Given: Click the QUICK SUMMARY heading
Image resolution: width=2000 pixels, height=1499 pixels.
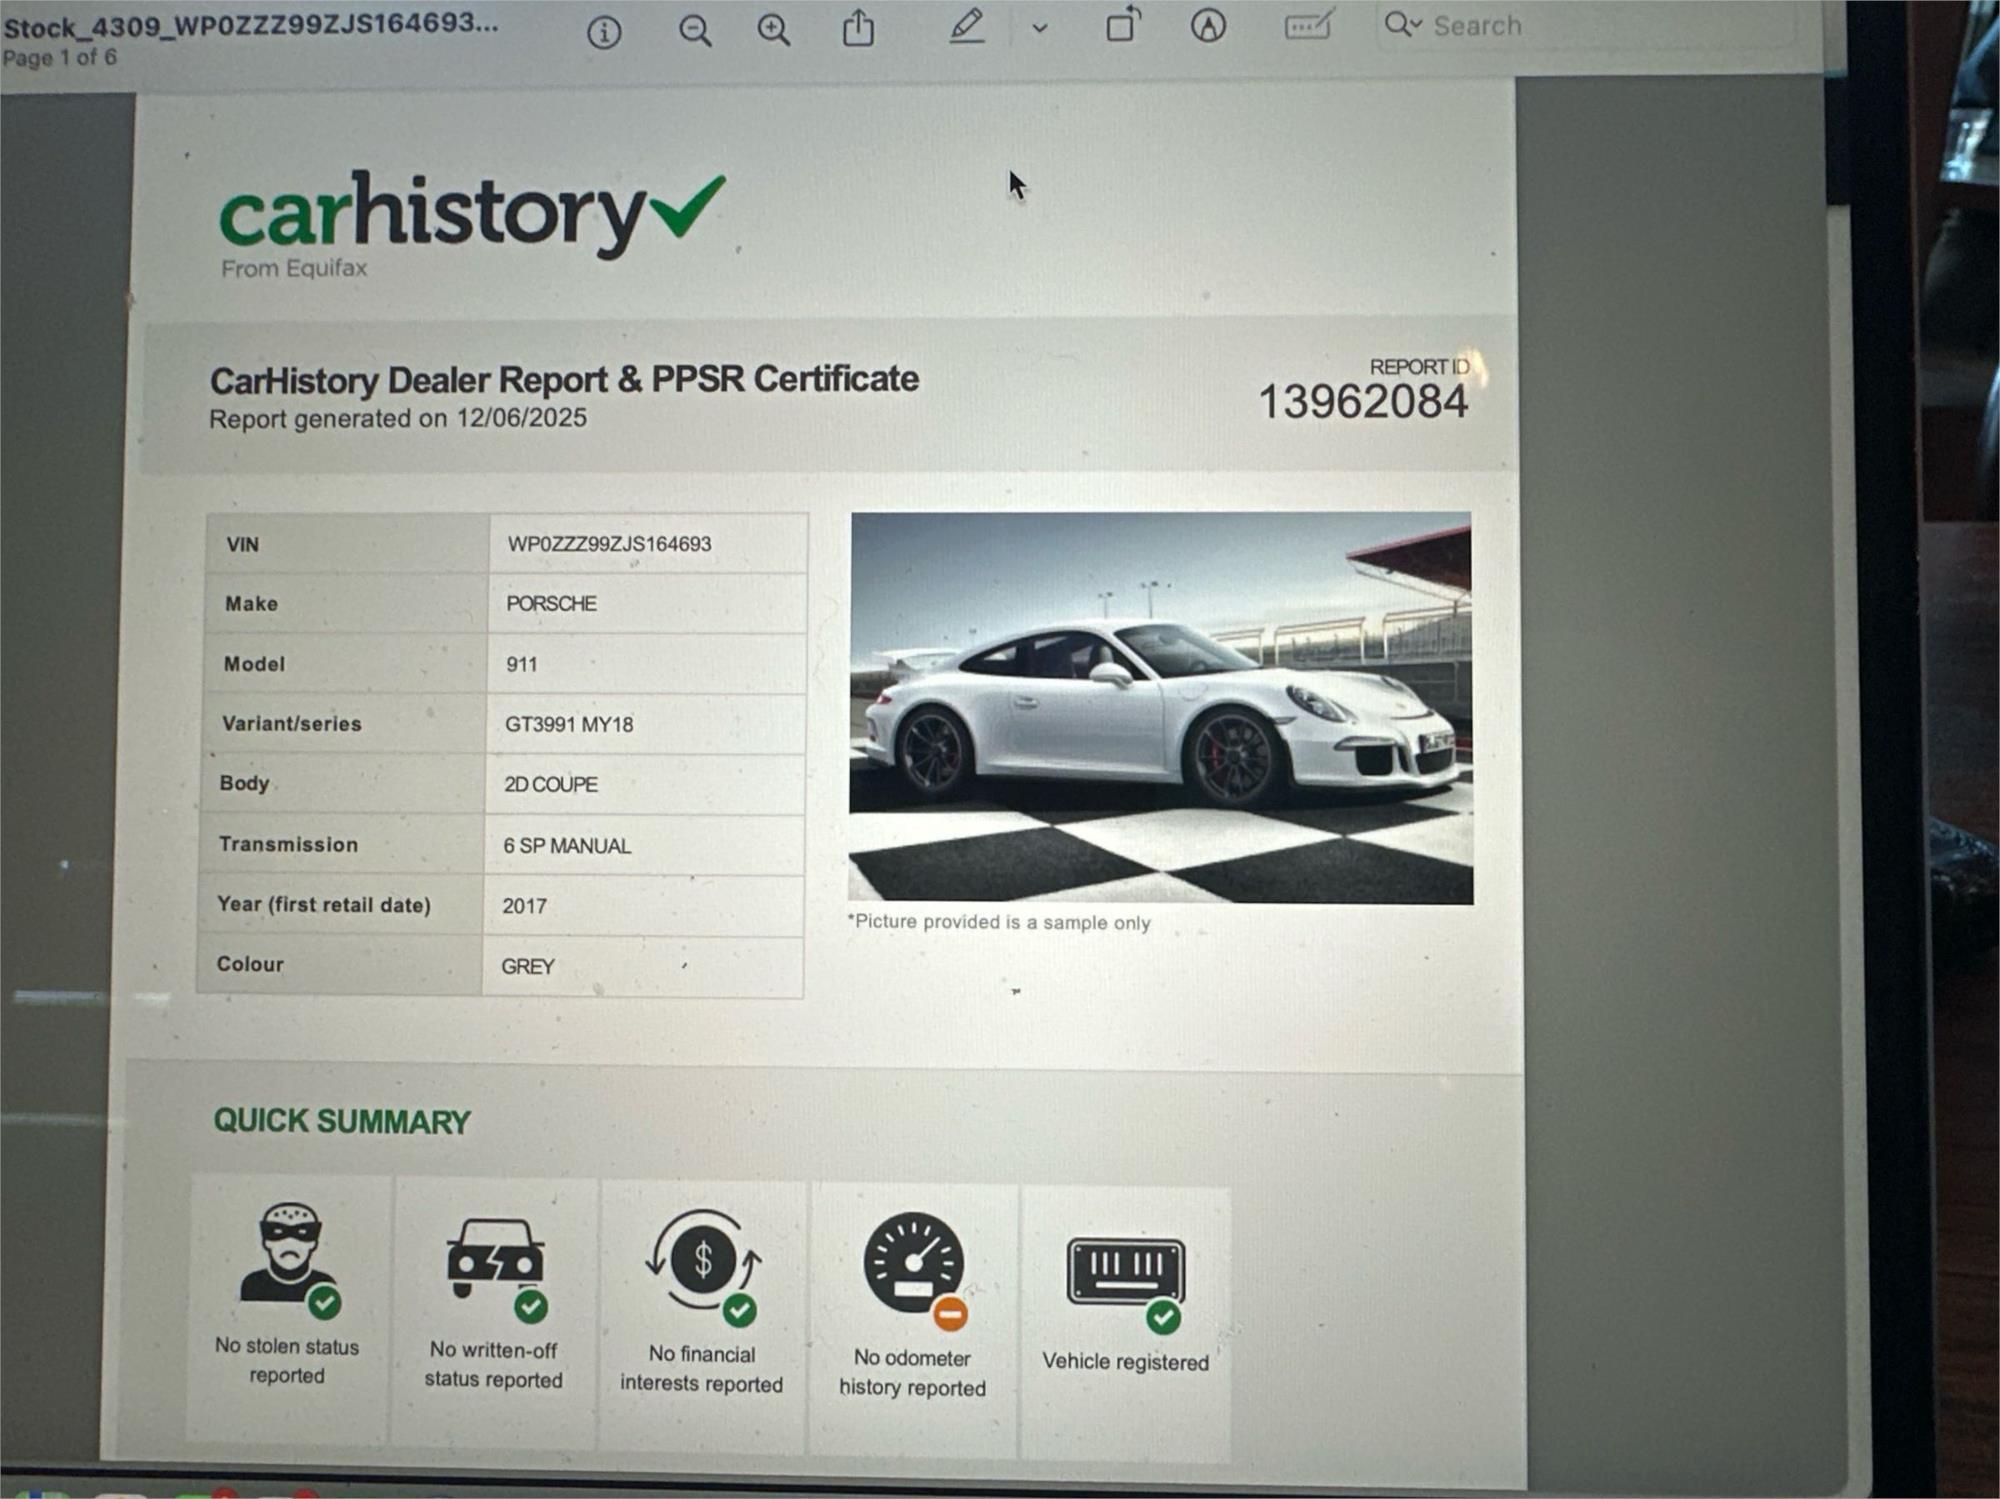Looking at the screenshot, I should (x=342, y=1121).
